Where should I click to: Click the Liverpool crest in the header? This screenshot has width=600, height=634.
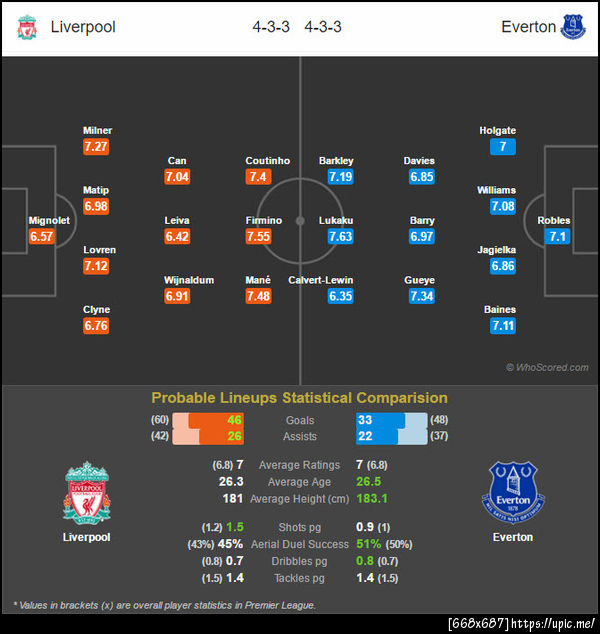tap(26, 27)
